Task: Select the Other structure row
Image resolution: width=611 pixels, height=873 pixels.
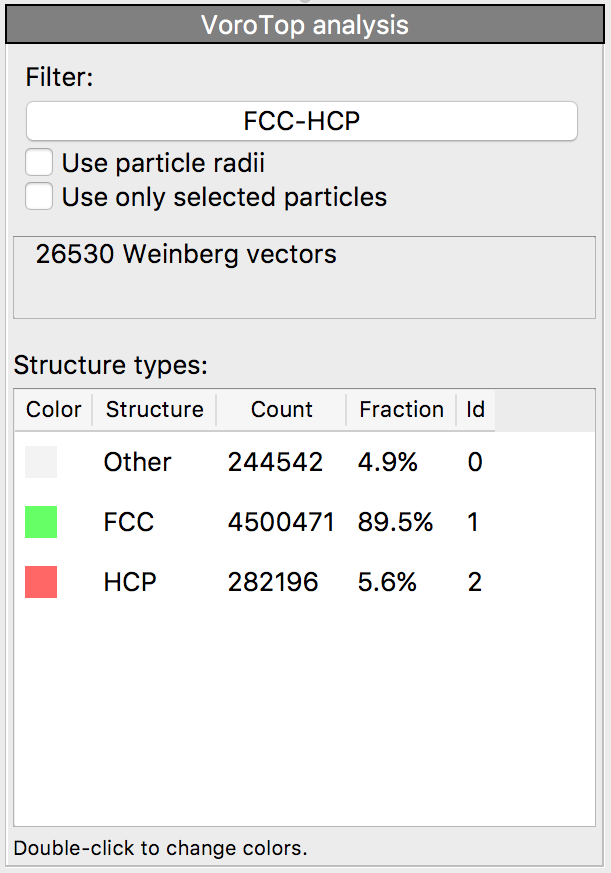Action: 138,462
